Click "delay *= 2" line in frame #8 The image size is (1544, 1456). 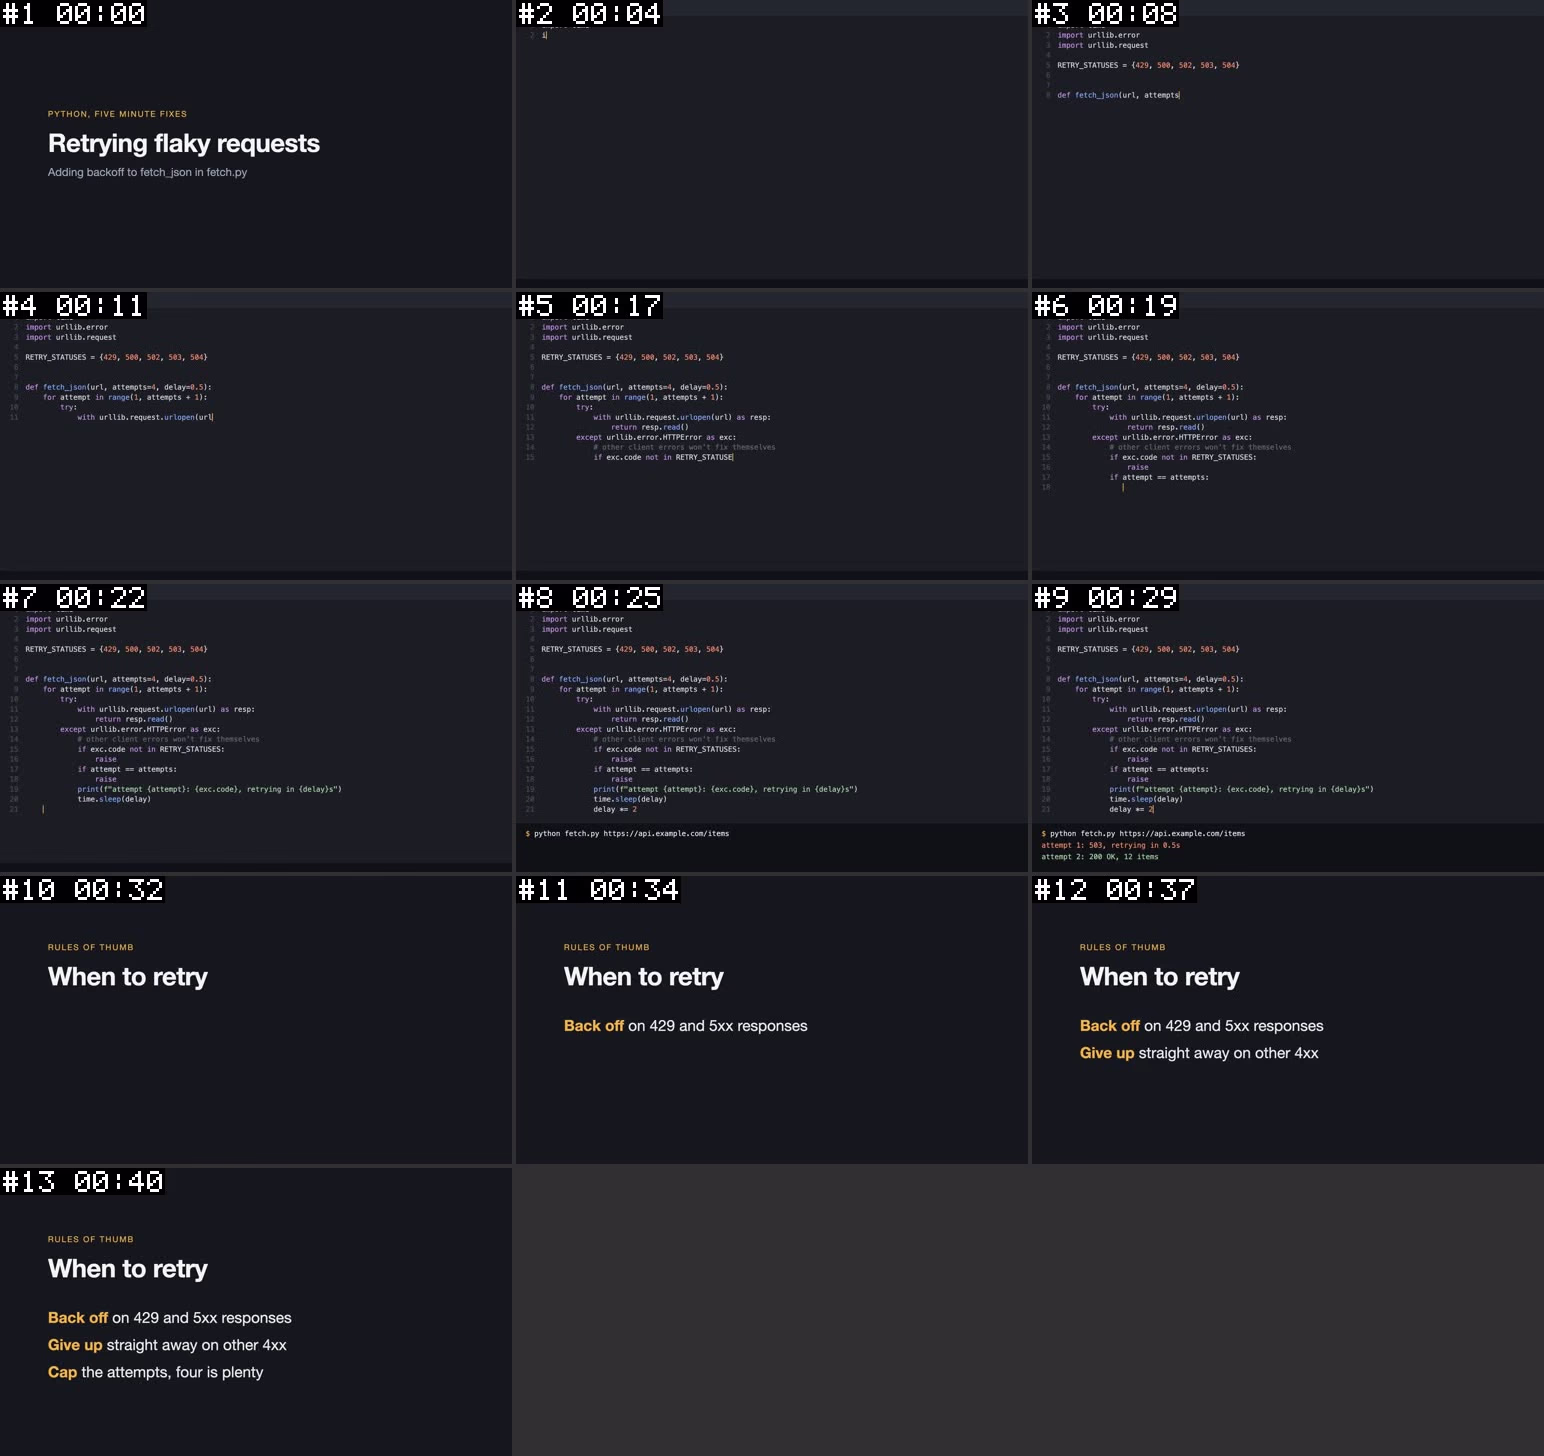click(615, 809)
